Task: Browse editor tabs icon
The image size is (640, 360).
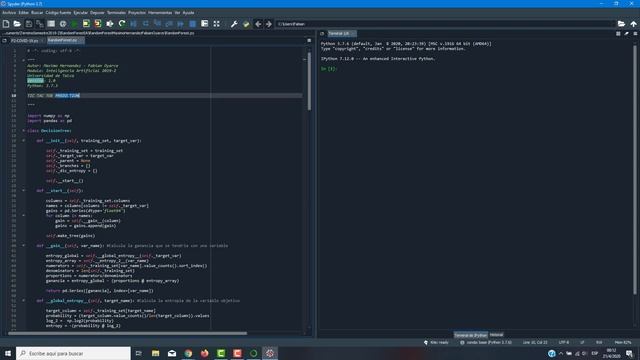Action: [x=4, y=40]
